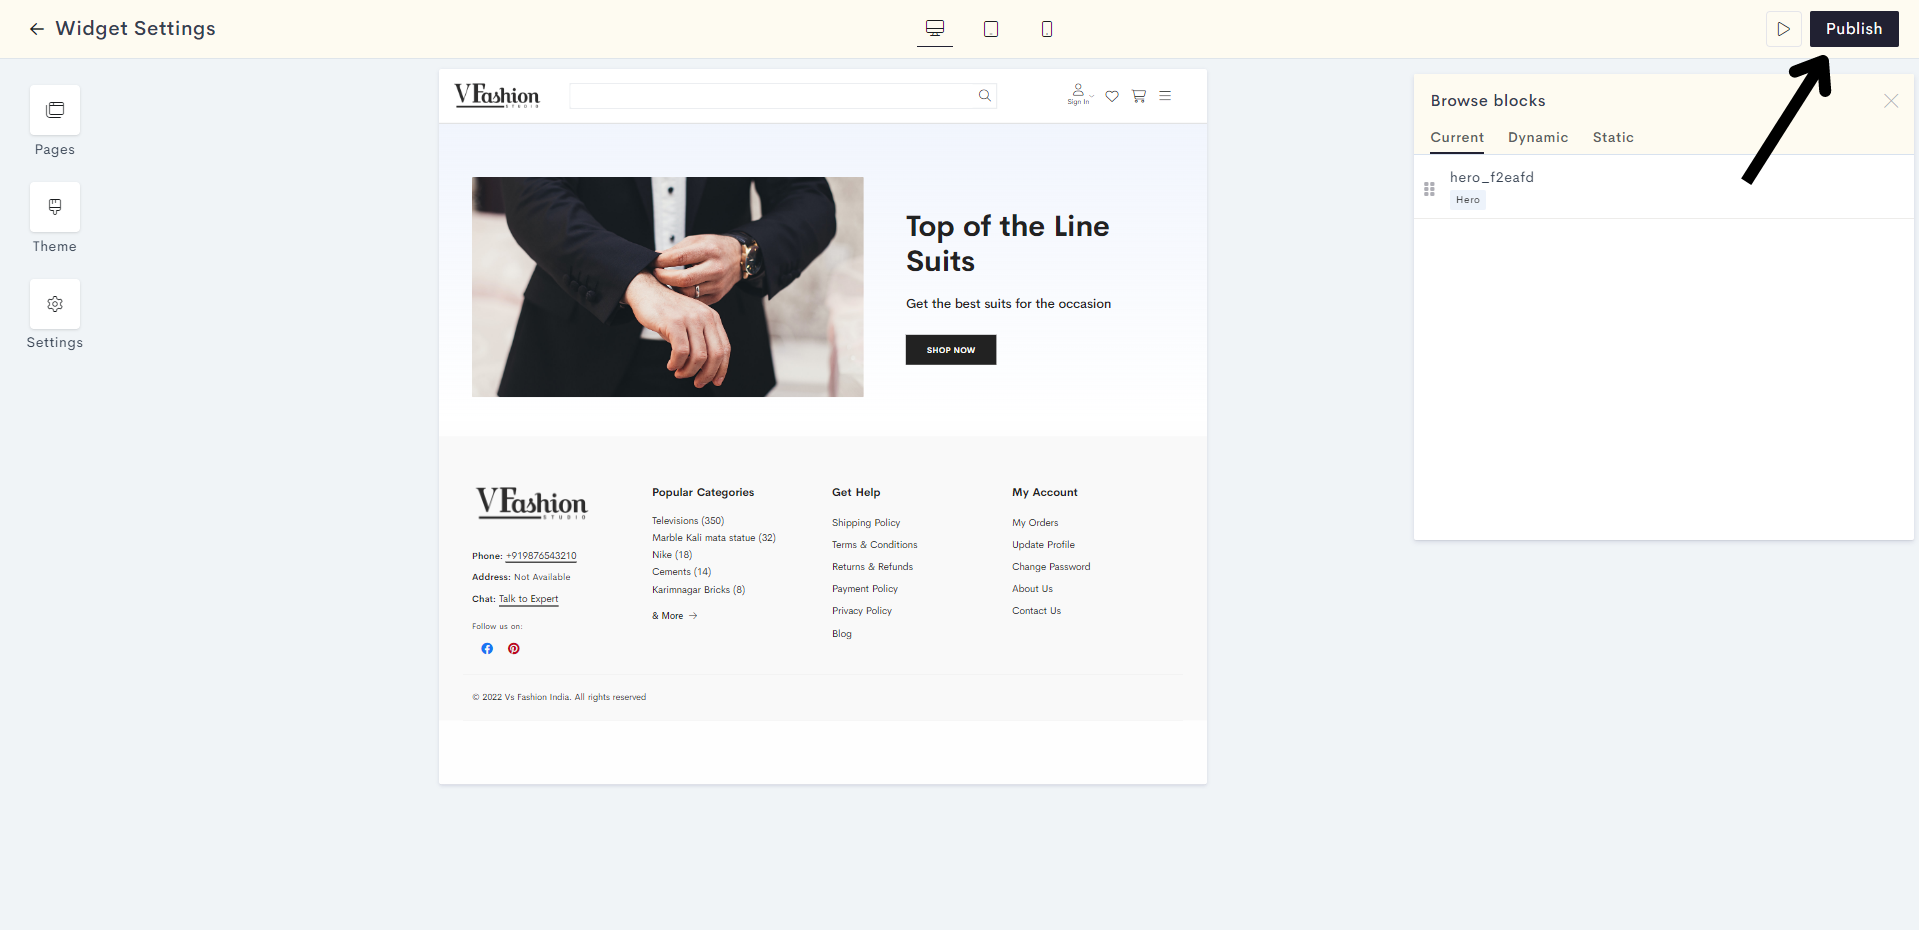Click the Televisions (350) category
This screenshot has width=1919, height=930.
tap(688, 521)
